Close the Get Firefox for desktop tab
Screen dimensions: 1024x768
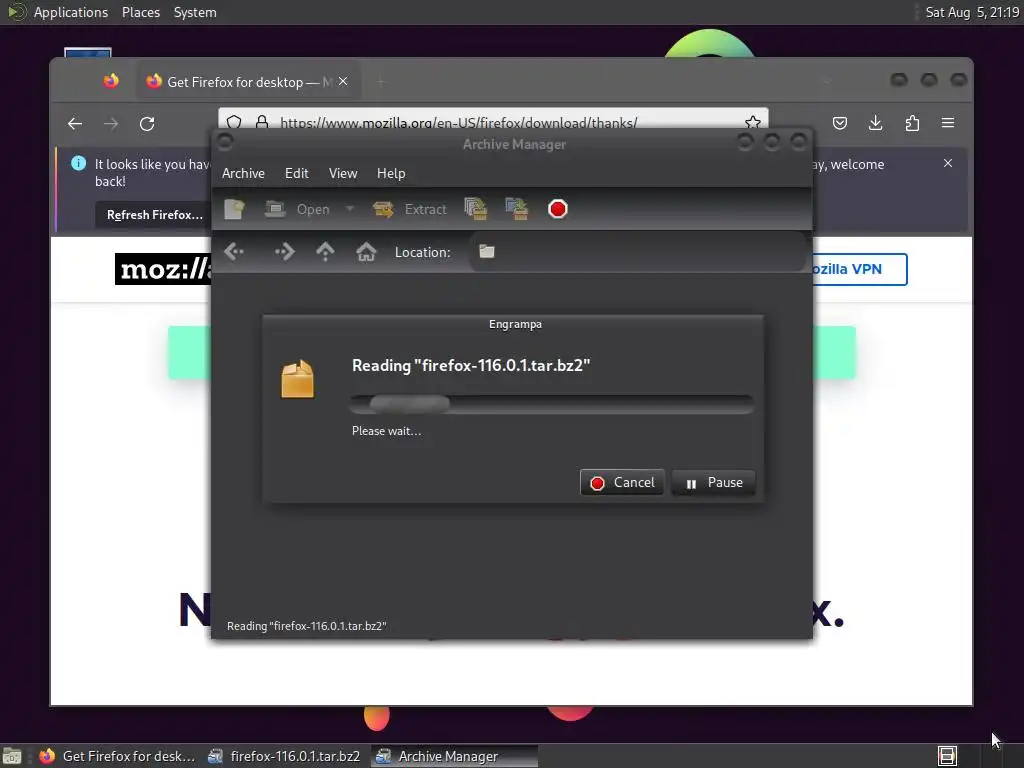(343, 82)
